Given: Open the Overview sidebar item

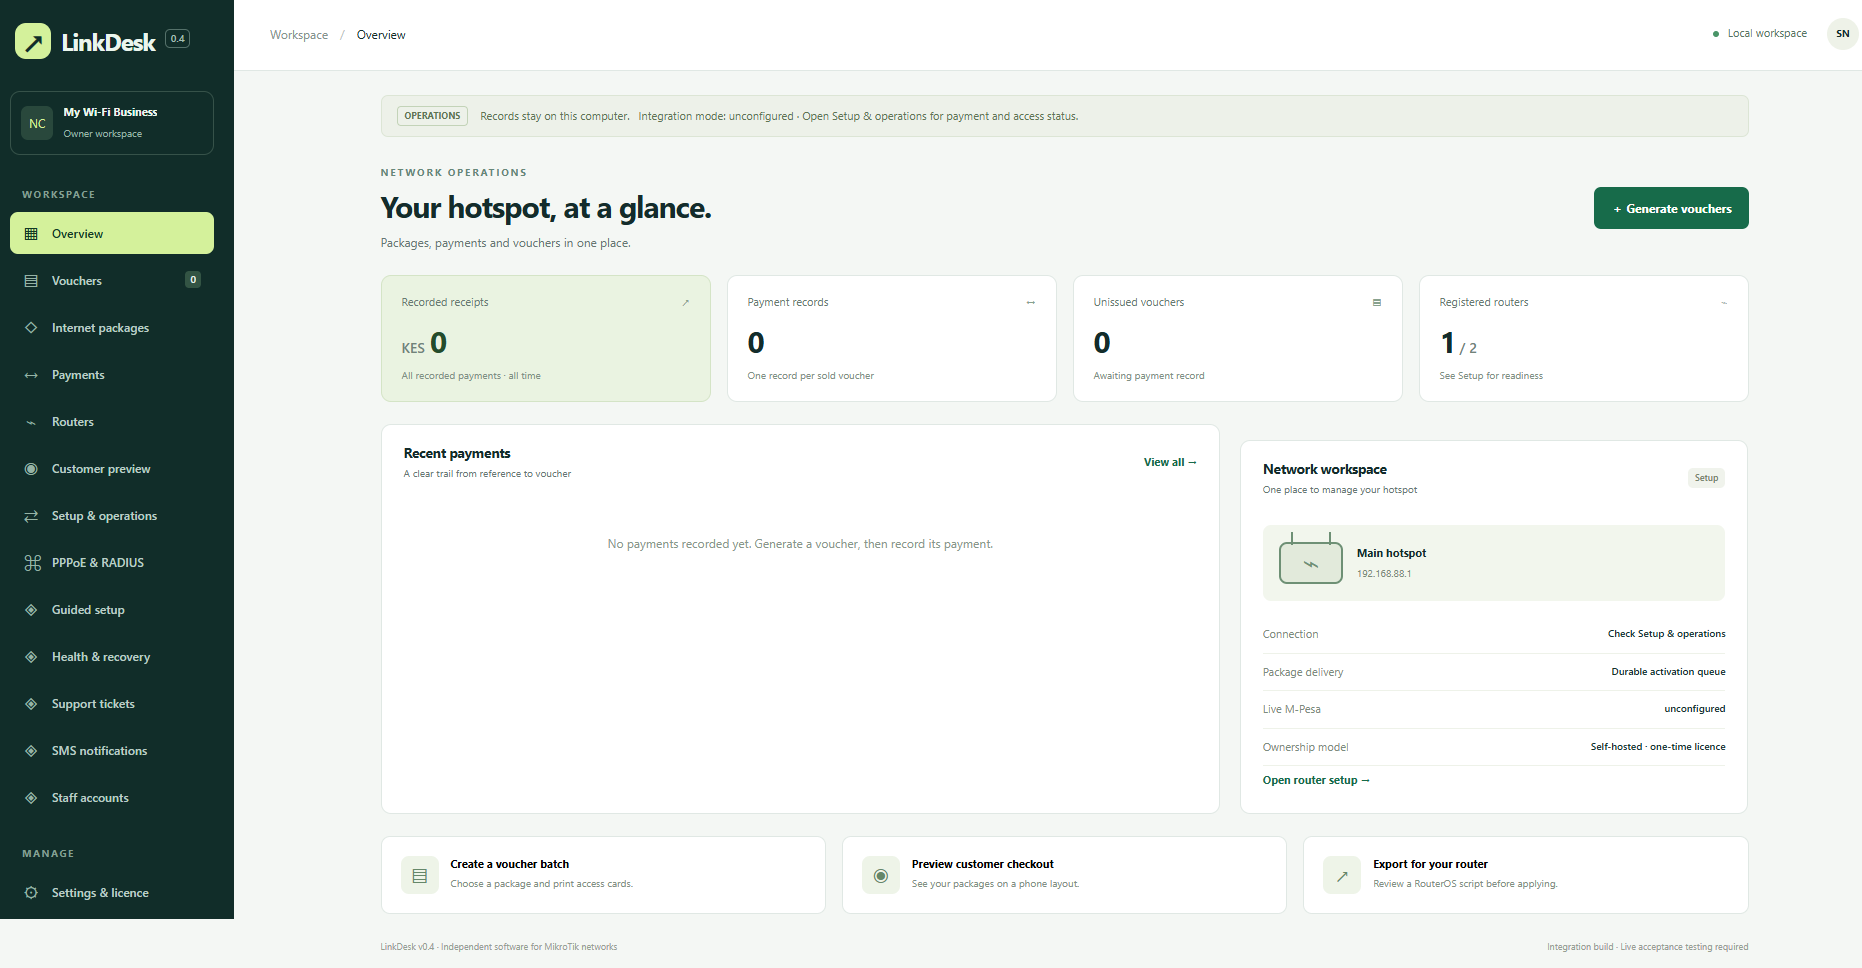Looking at the screenshot, I should pyautogui.click(x=112, y=233).
